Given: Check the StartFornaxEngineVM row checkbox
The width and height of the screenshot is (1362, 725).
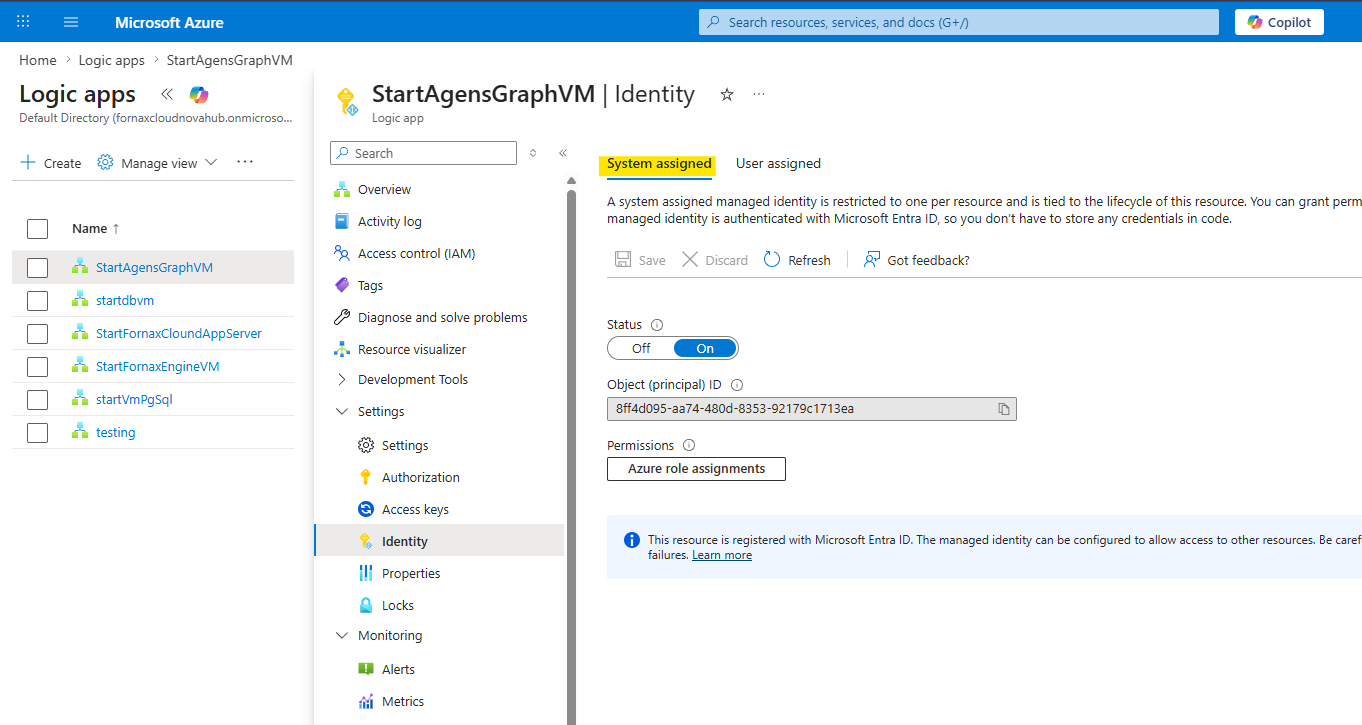Looking at the screenshot, I should (x=37, y=366).
